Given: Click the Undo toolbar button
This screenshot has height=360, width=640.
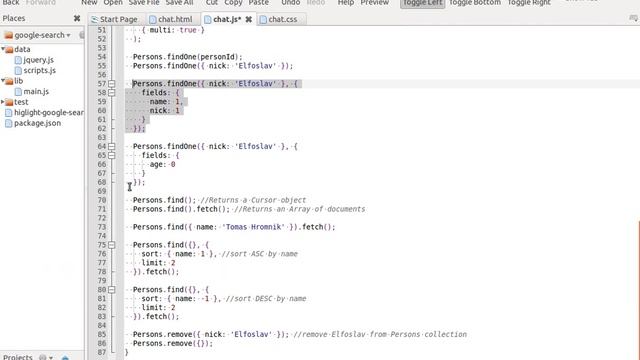Looking at the screenshot, I should click(291, 2).
